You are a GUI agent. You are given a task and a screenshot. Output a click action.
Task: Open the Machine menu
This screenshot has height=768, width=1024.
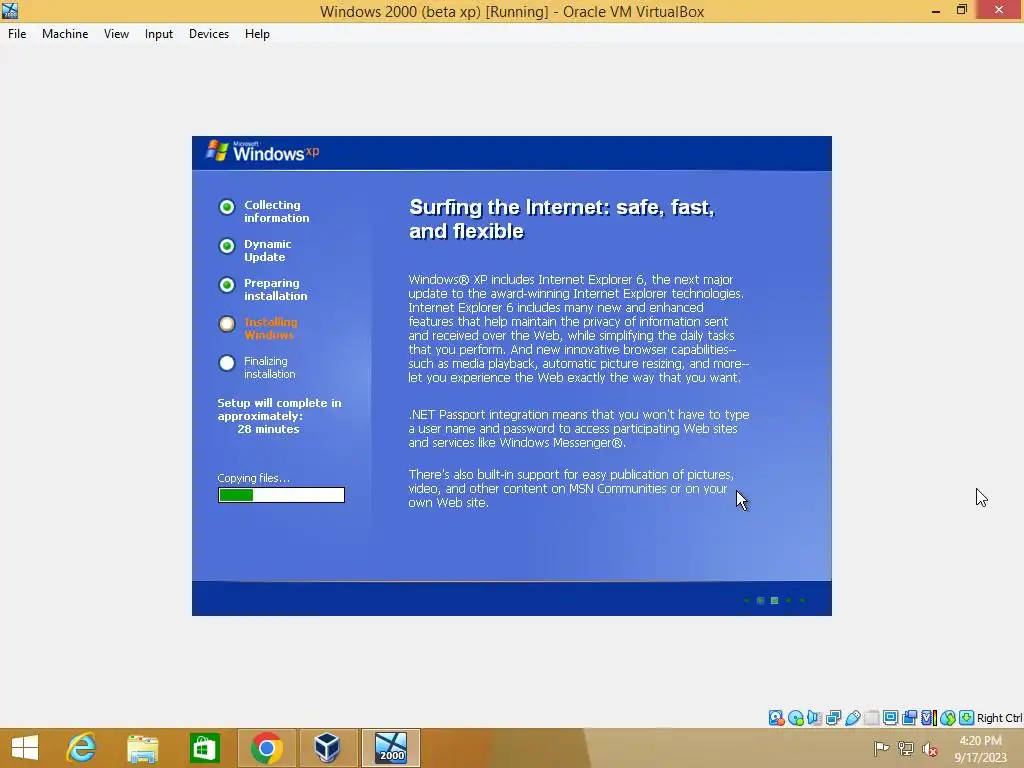pos(65,34)
